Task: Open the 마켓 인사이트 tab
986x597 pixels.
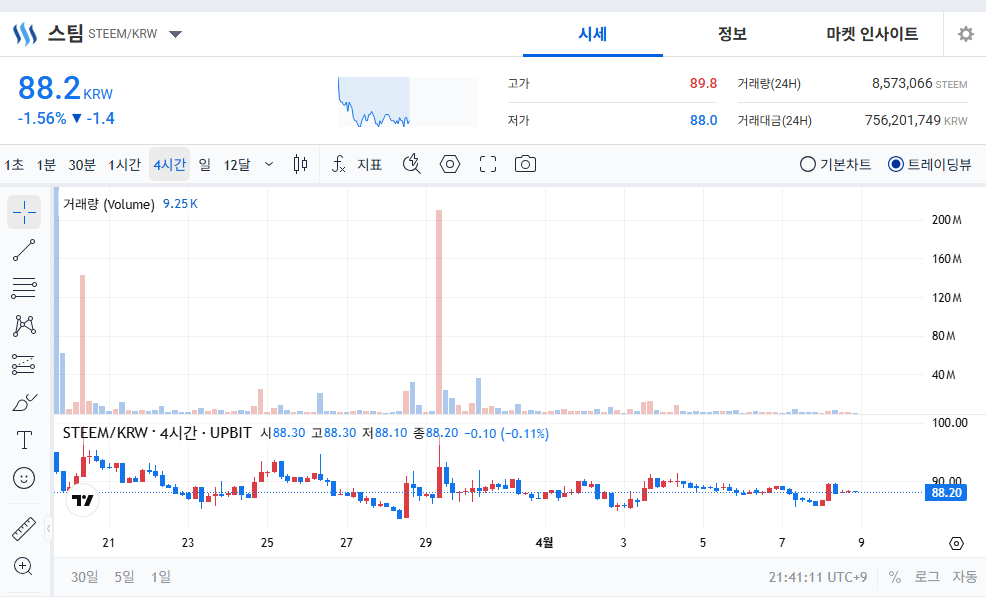Action: pyautogui.click(x=872, y=34)
